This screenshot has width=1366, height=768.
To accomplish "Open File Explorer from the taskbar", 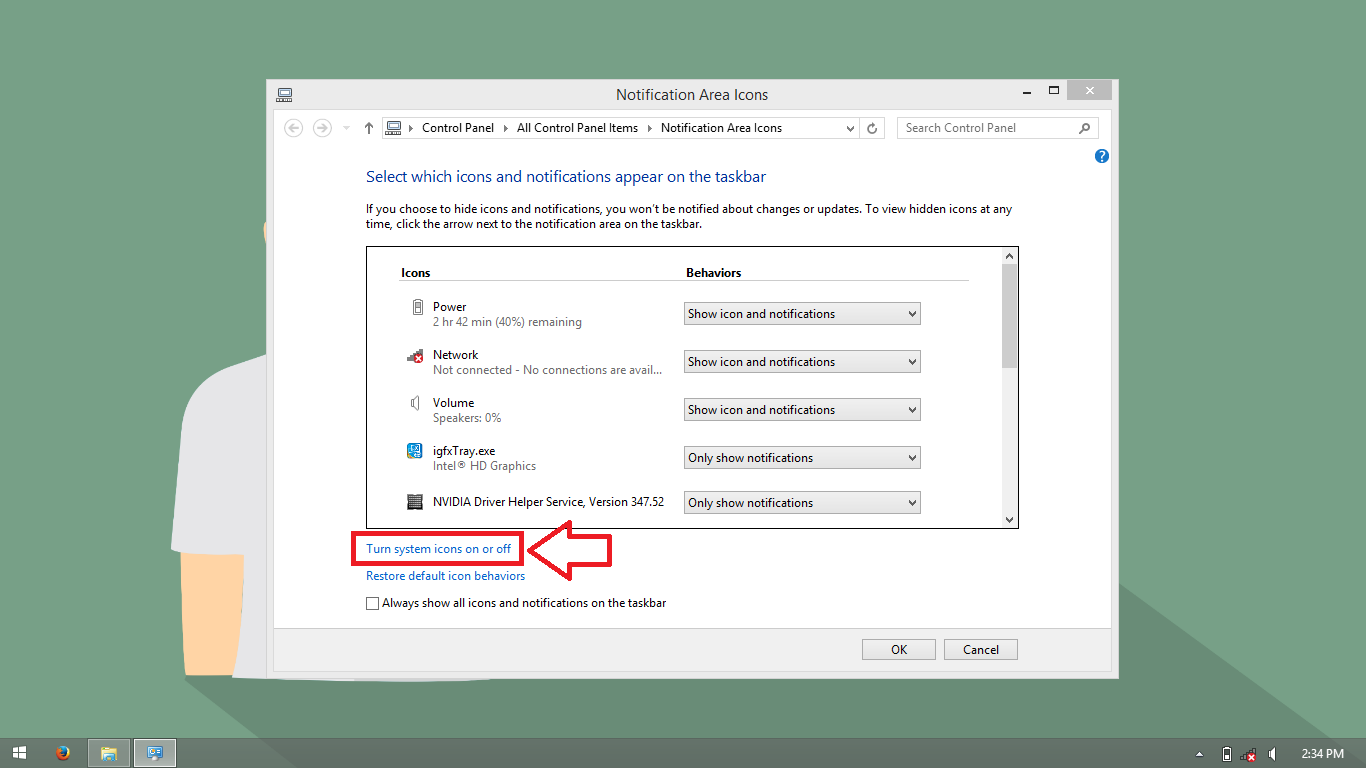I will click(x=109, y=753).
